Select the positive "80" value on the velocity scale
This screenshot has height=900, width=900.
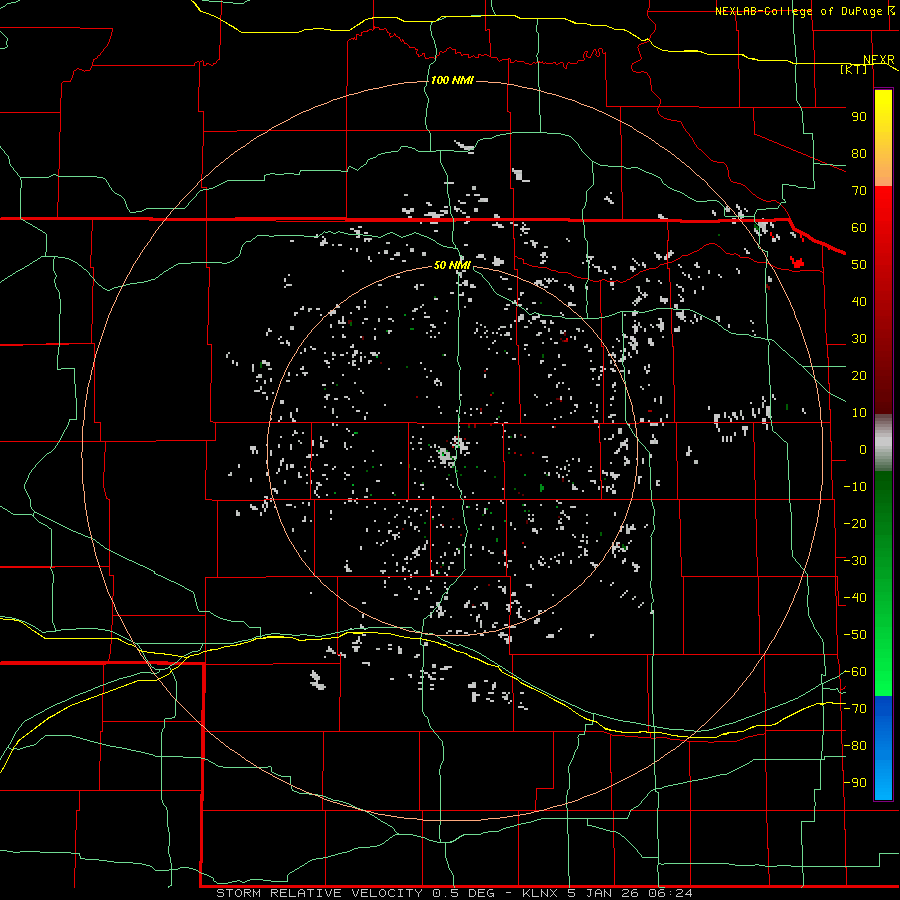pos(859,154)
